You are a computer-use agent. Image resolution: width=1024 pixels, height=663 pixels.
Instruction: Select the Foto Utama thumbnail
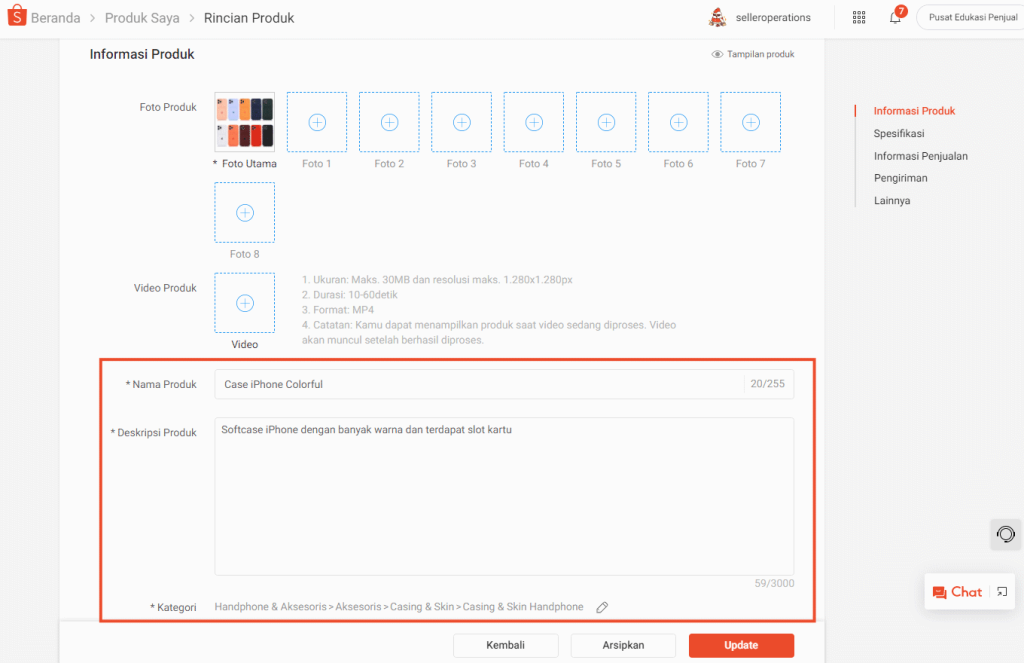pos(244,122)
